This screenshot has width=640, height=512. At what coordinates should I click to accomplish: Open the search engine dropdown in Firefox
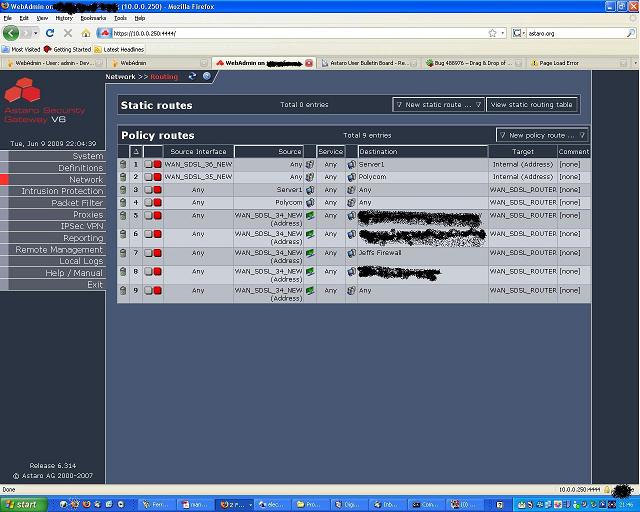click(519, 33)
